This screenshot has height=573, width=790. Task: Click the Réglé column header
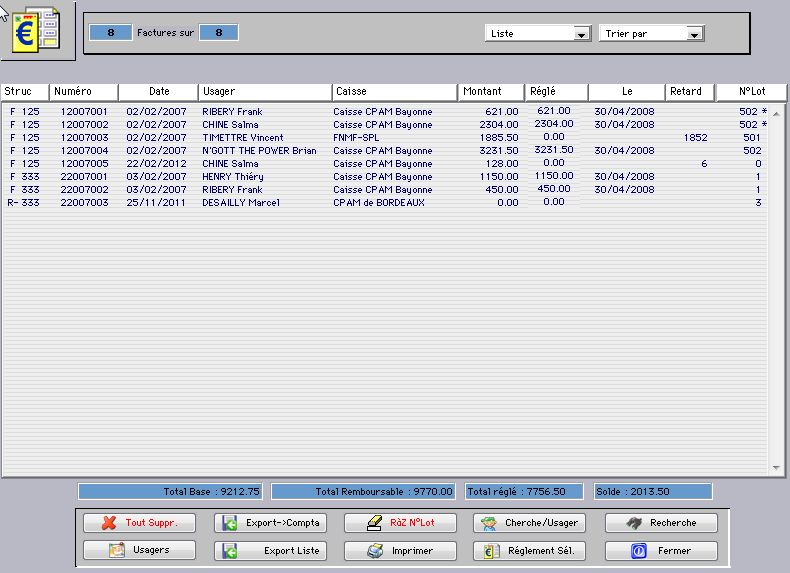[556, 92]
